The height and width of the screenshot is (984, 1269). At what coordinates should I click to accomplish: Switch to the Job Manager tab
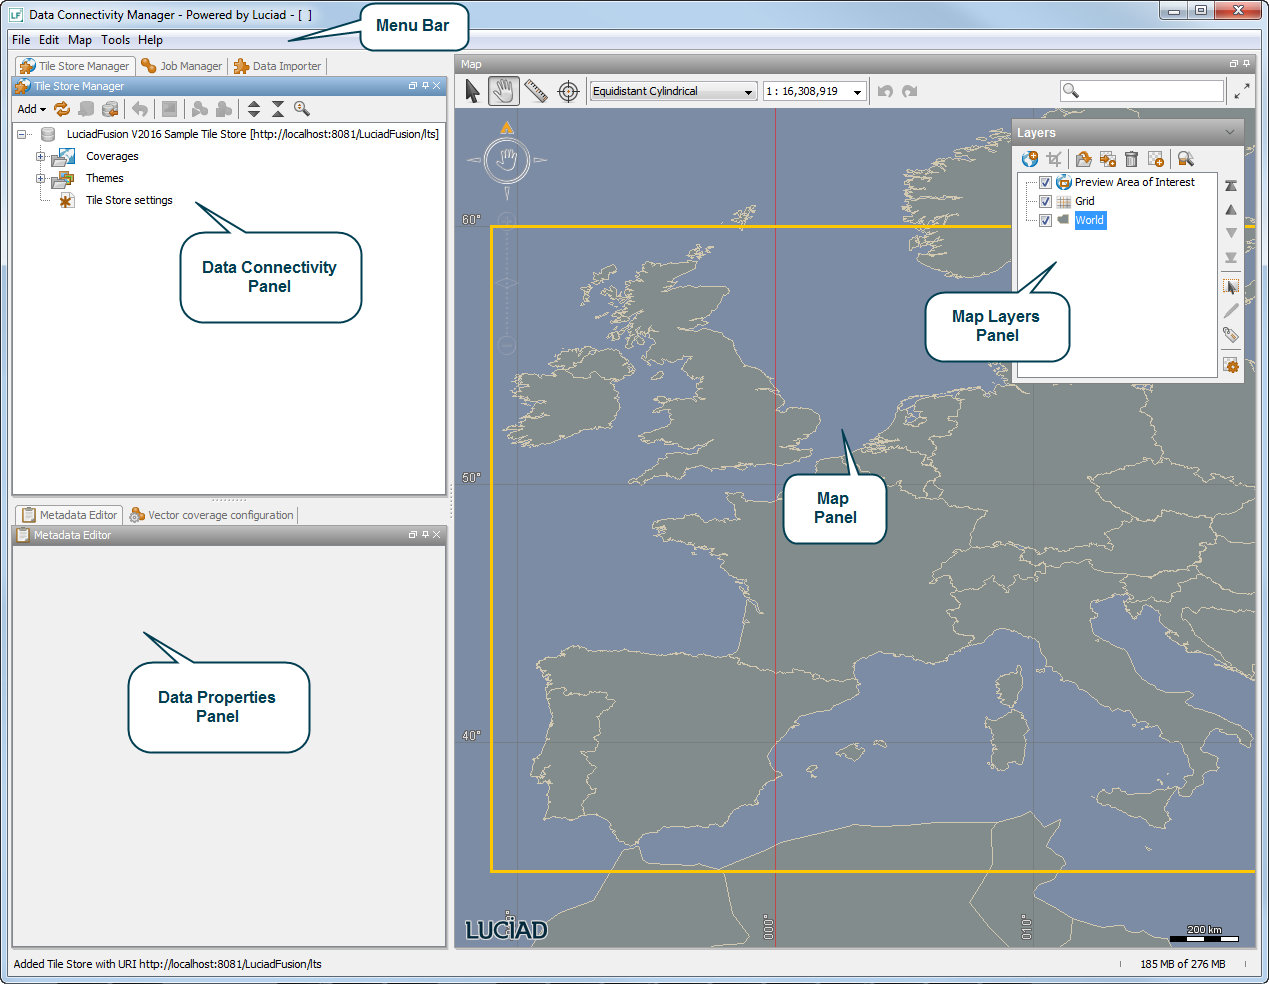point(182,66)
